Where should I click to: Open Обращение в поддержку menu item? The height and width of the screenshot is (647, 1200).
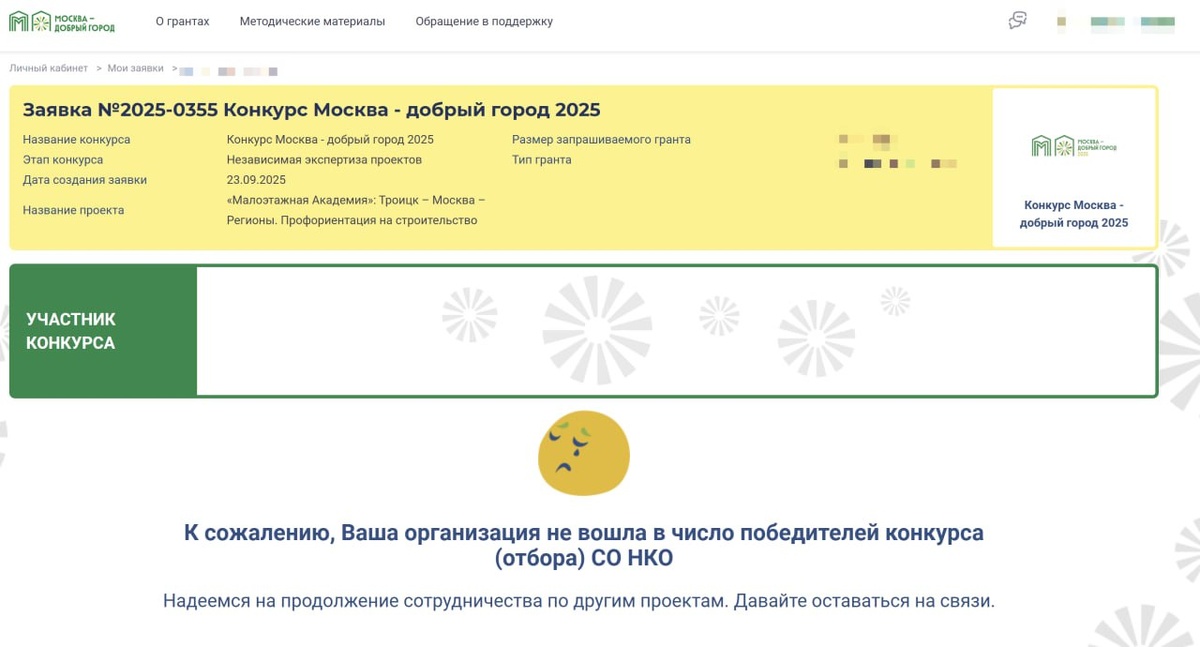point(484,21)
